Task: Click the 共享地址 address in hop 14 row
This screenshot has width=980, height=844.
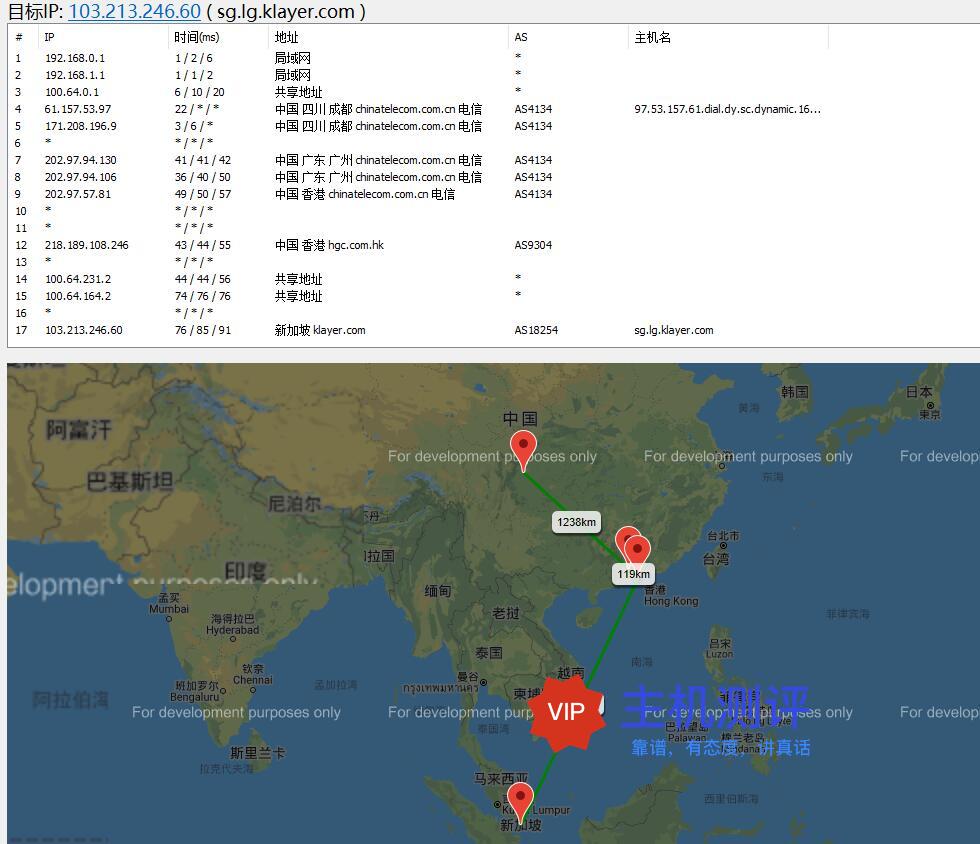Action: coord(299,279)
